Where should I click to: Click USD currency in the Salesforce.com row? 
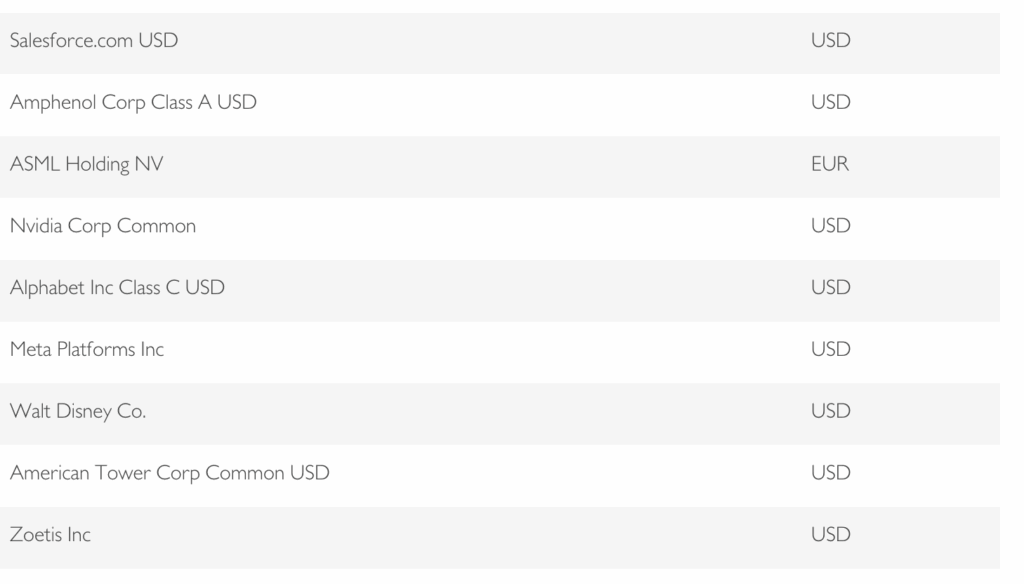point(831,41)
